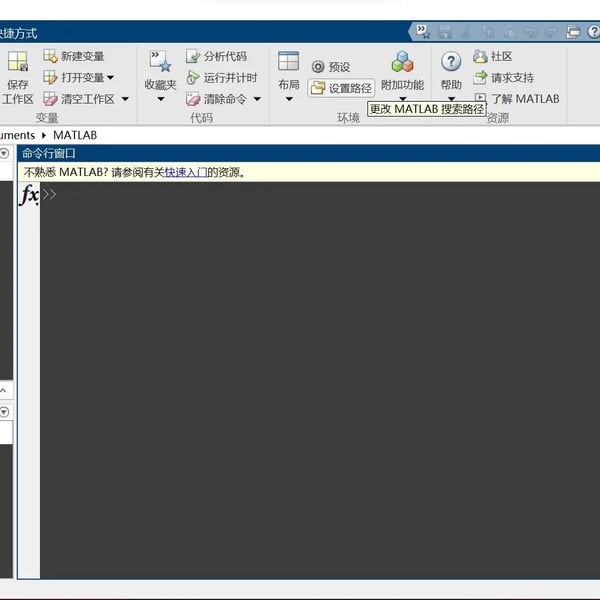The image size is (600, 600).
Task: Click the quick access Paste icon
Action: pyautogui.click(x=509, y=32)
